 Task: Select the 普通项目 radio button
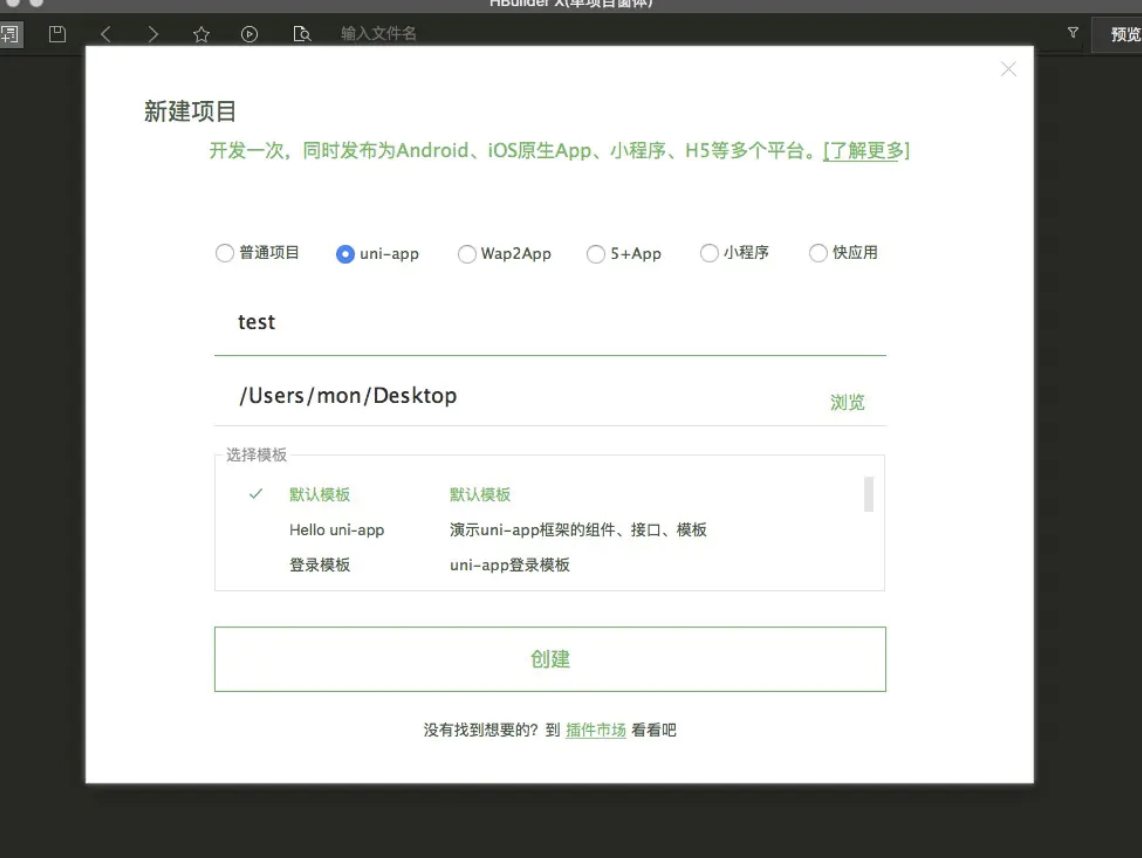(x=225, y=253)
